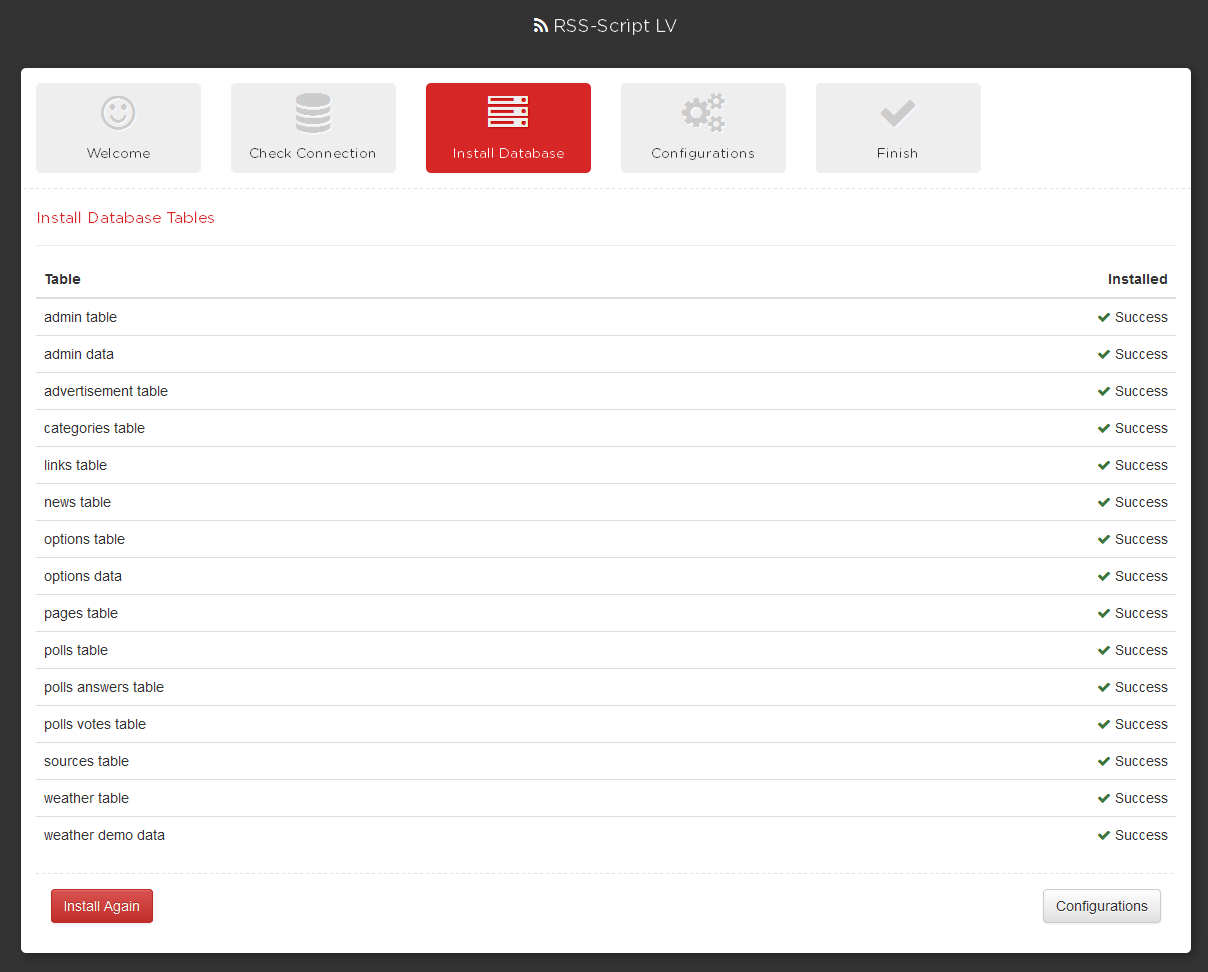
Task: Click the RSS-Script LV title text
Action: coord(615,26)
